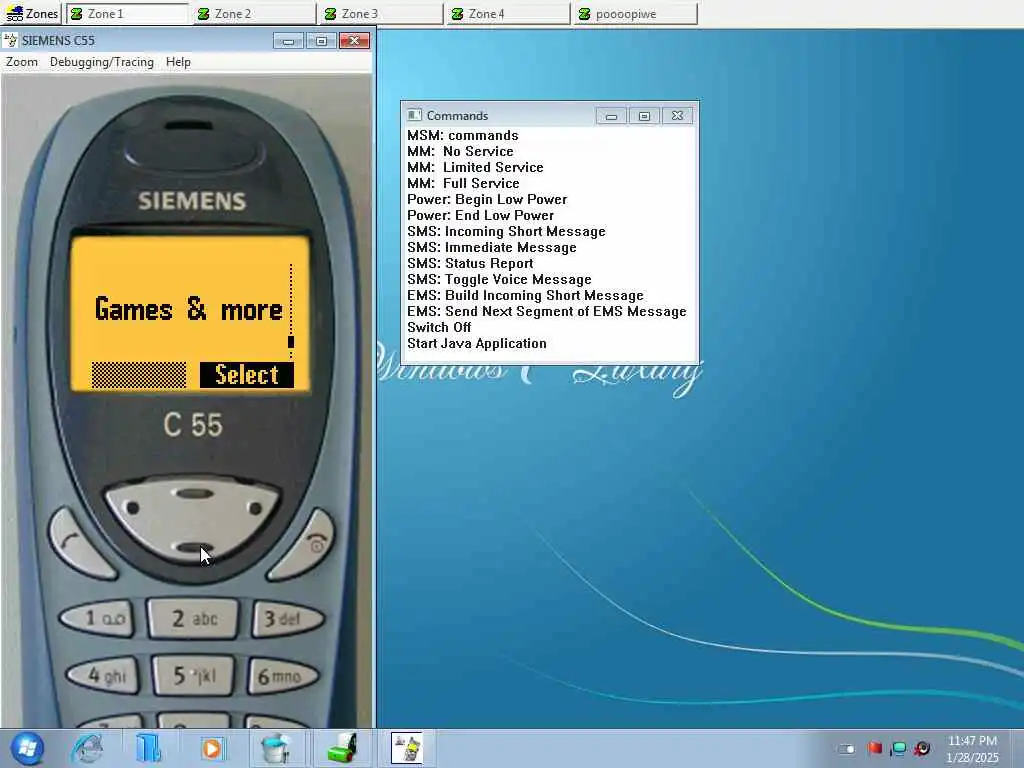Viewport: 1024px width, 768px height.
Task: Click the left softkey label on phone screen
Action: coord(138,375)
